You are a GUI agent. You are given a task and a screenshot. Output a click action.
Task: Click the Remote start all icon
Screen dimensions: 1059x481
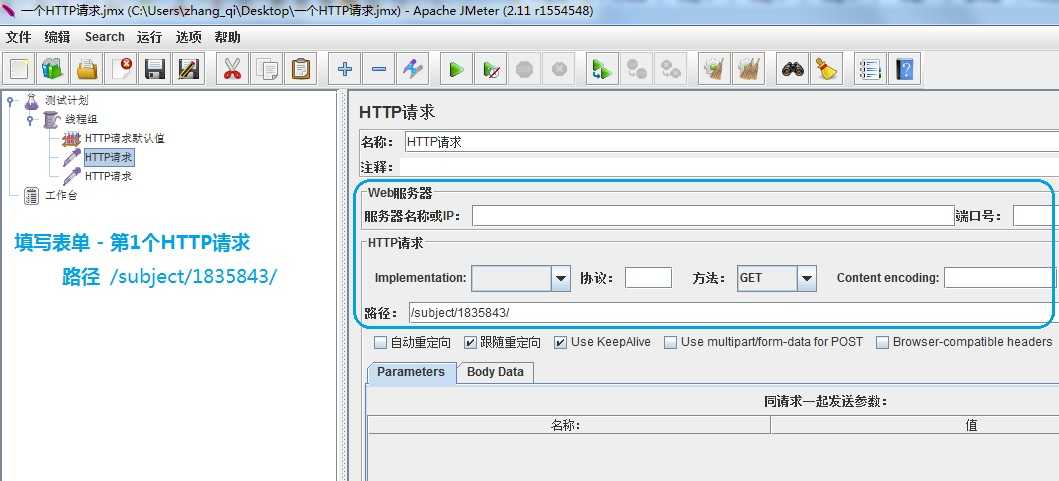click(602, 69)
